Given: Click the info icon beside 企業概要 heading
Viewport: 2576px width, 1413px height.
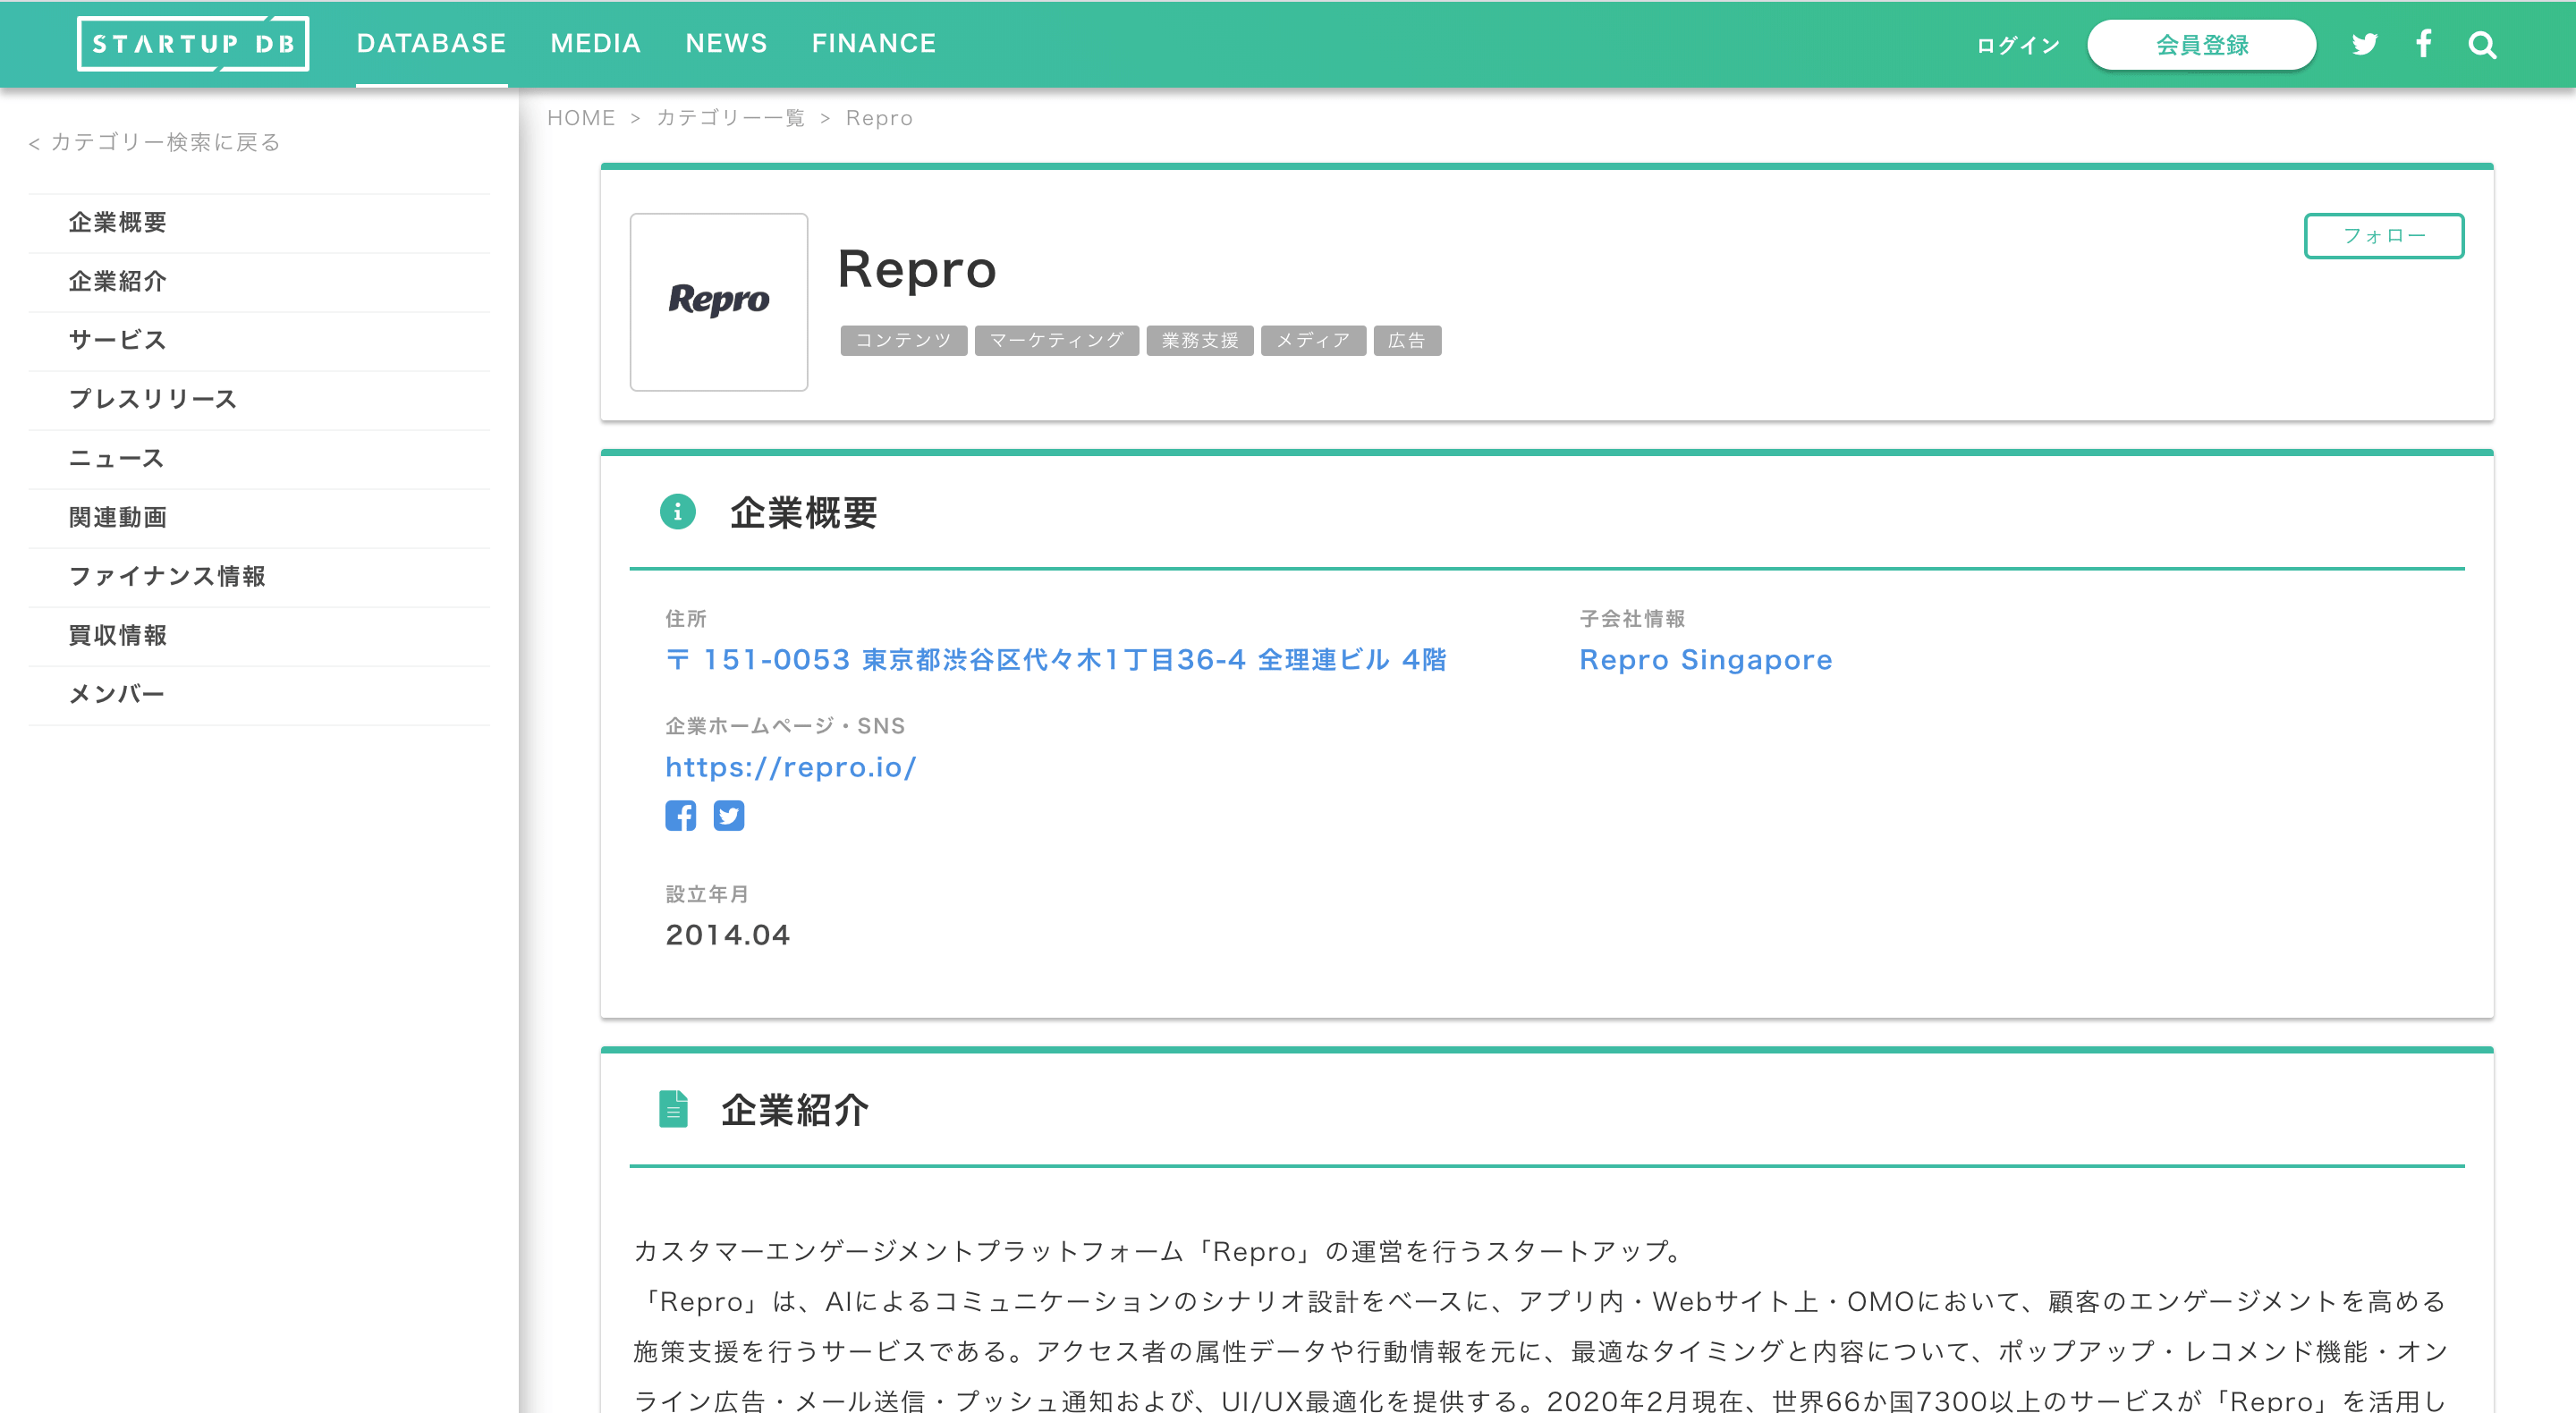Looking at the screenshot, I should pyautogui.click(x=678, y=512).
